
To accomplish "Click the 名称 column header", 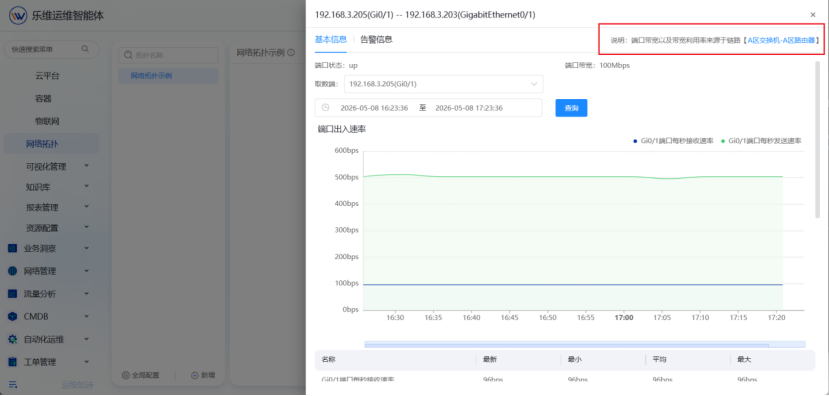I will [328, 360].
